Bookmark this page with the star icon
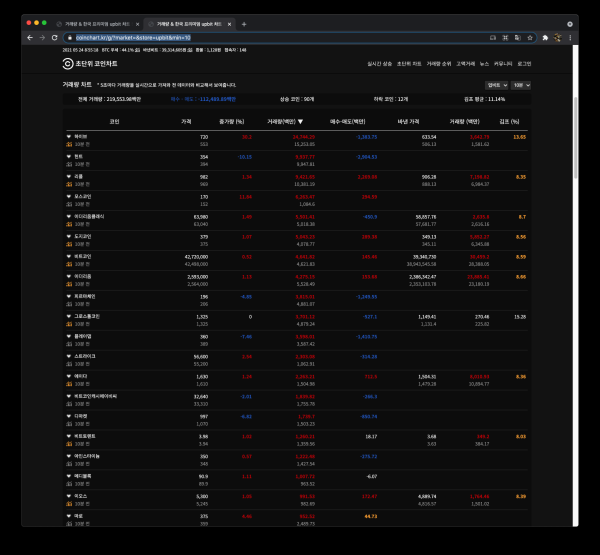600x555 pixels. click(x=530, y=38)
